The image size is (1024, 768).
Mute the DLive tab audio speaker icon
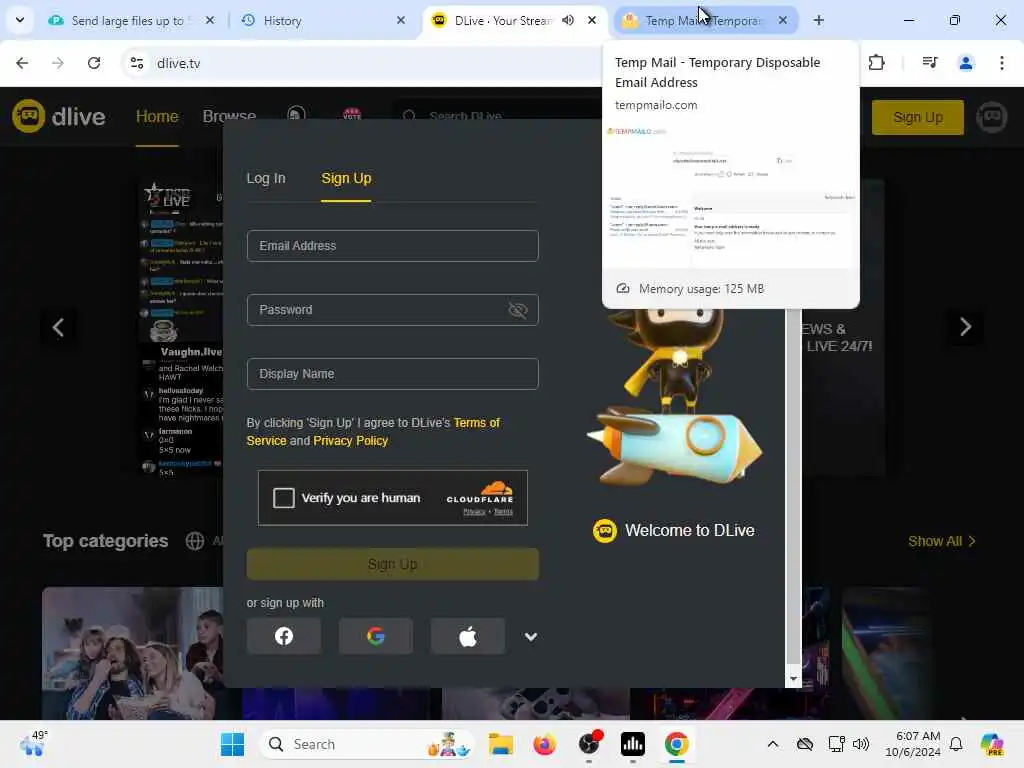tap(568, 20)
